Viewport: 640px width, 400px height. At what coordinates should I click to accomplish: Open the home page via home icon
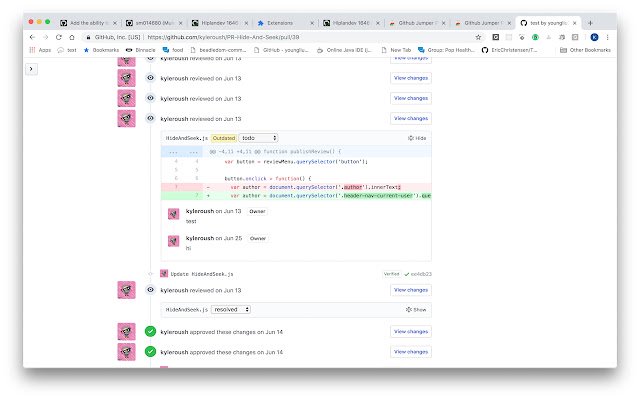pos(72,37)
